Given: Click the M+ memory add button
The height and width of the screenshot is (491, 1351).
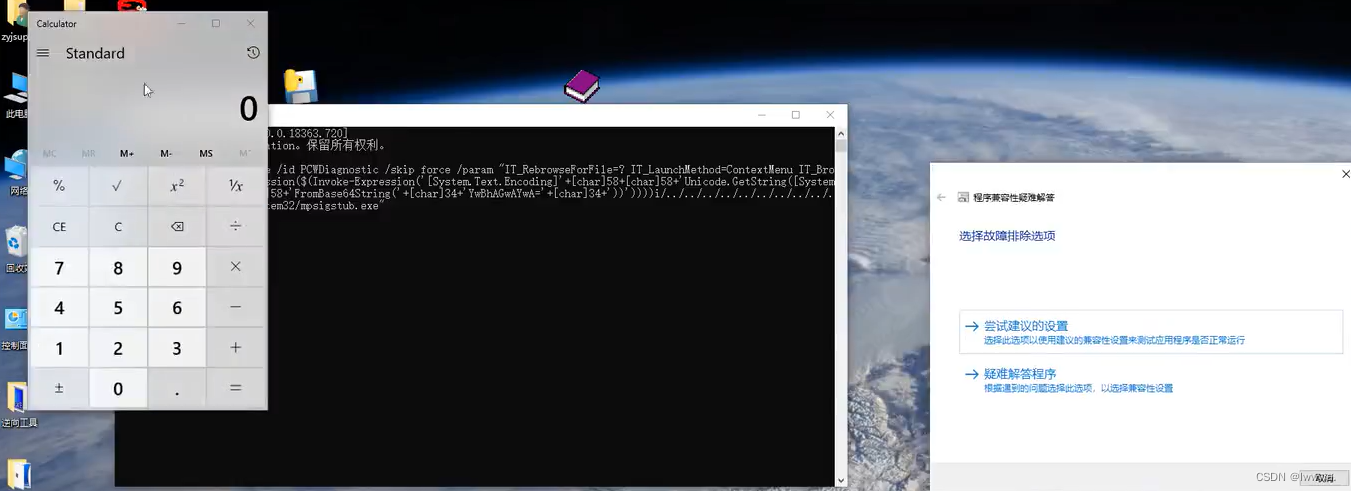Looking at the screenshot, I should point(127,153).
